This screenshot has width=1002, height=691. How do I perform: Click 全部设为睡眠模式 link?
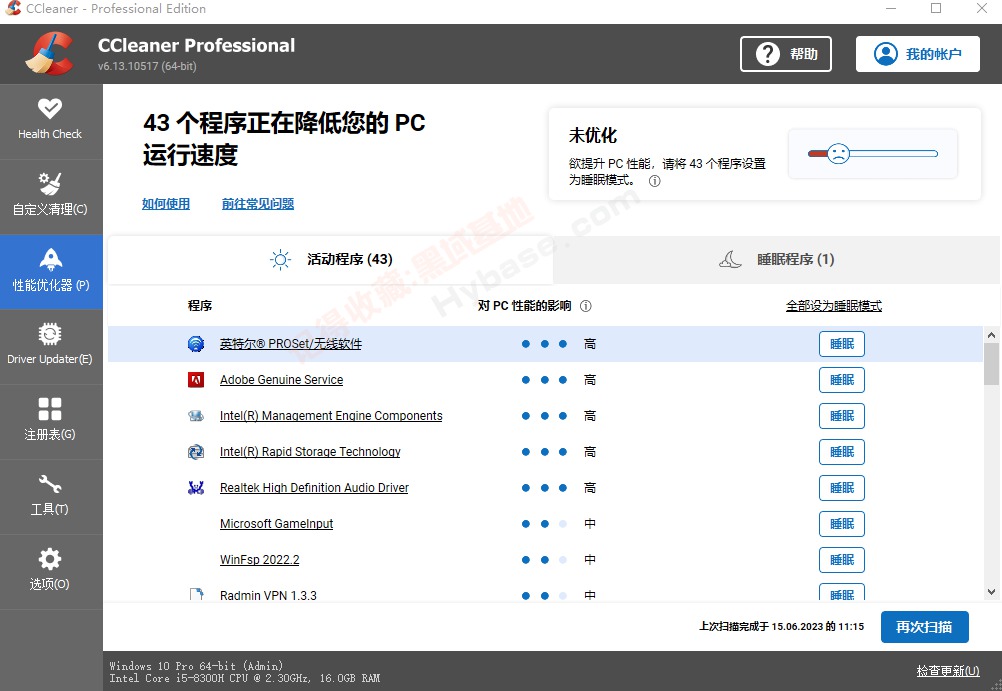(833, 306)
